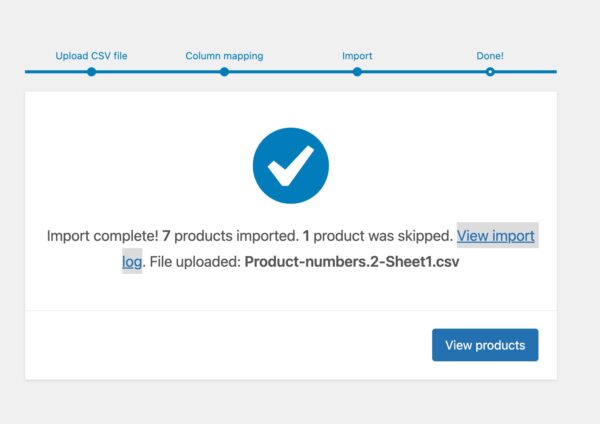This screenshot has width=600, height=424.
Task: Click the Product-numbers.2-Sheet1.csv file name
Action: [352, 263]
